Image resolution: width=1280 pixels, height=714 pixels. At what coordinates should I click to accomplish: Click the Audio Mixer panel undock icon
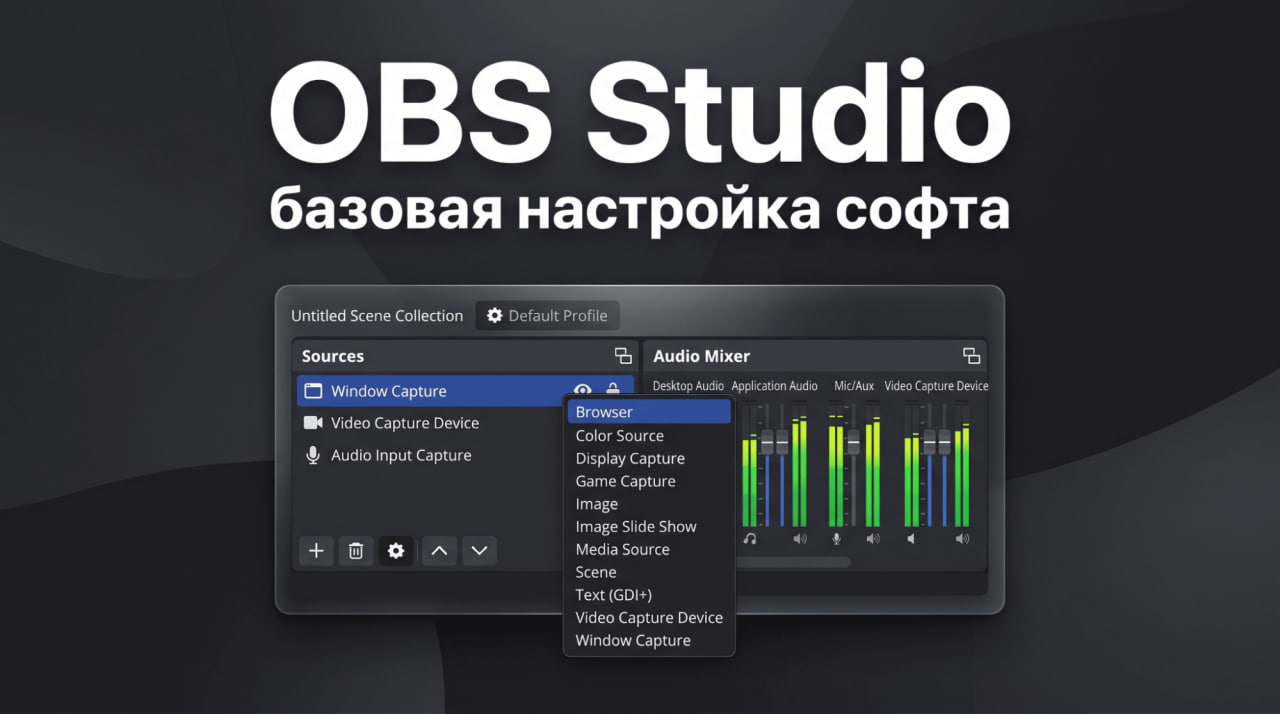(x=971, y=356)
